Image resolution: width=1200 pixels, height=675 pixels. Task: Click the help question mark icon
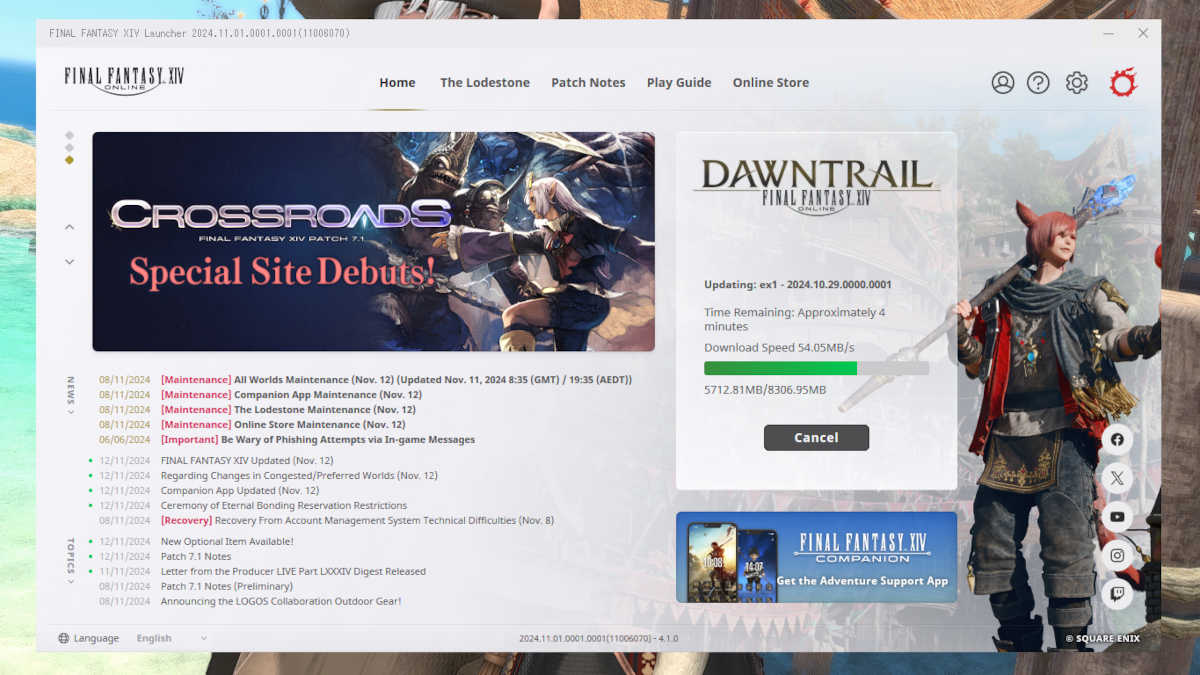point(1040,82)
